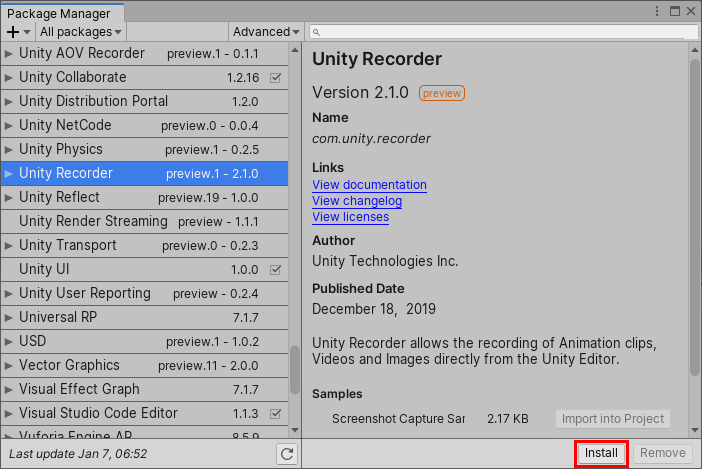This screenshot has width=702, height=469.
Task: Open the View documentation link
Action: coord(369,185)
